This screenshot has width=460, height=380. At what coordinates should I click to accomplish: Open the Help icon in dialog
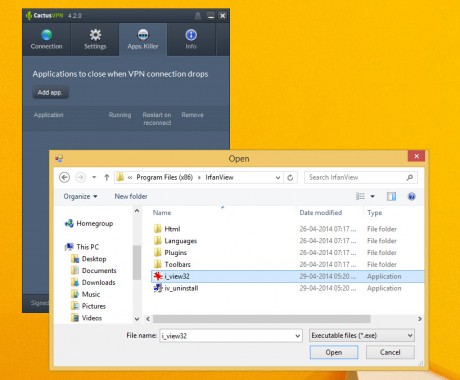(x=412, y=196)
